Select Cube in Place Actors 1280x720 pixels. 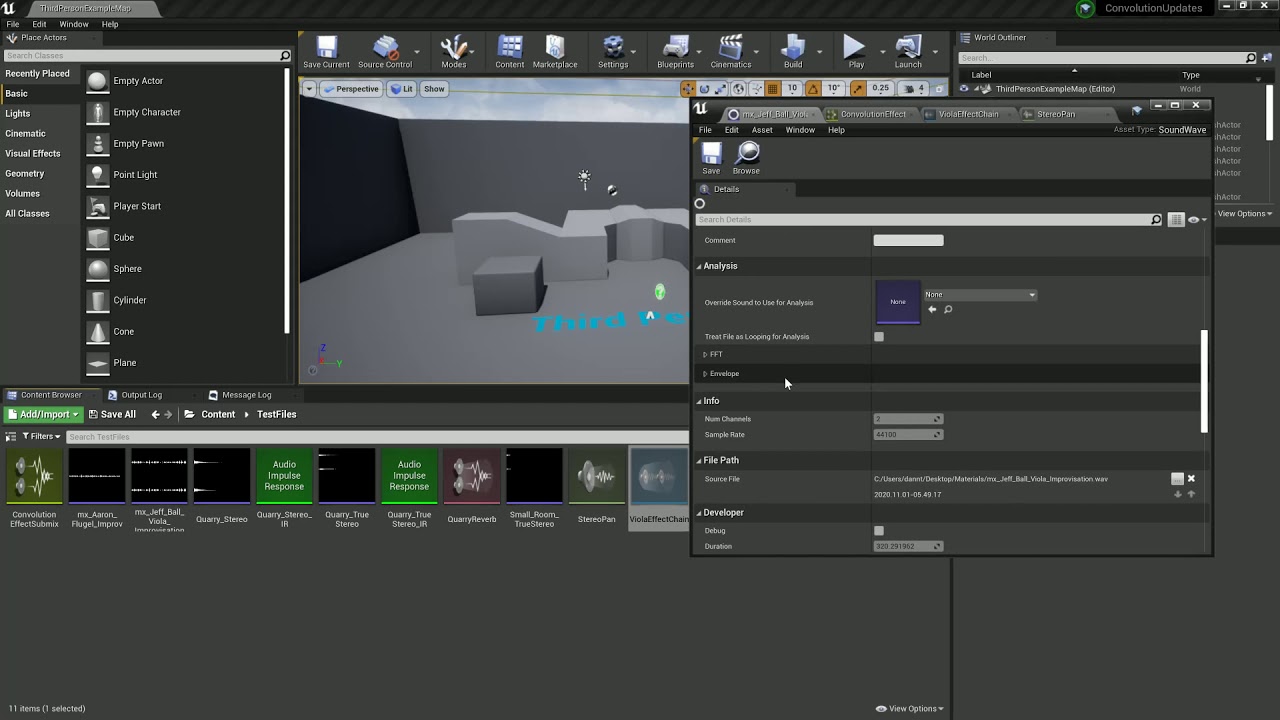click(x=123, y=238)
